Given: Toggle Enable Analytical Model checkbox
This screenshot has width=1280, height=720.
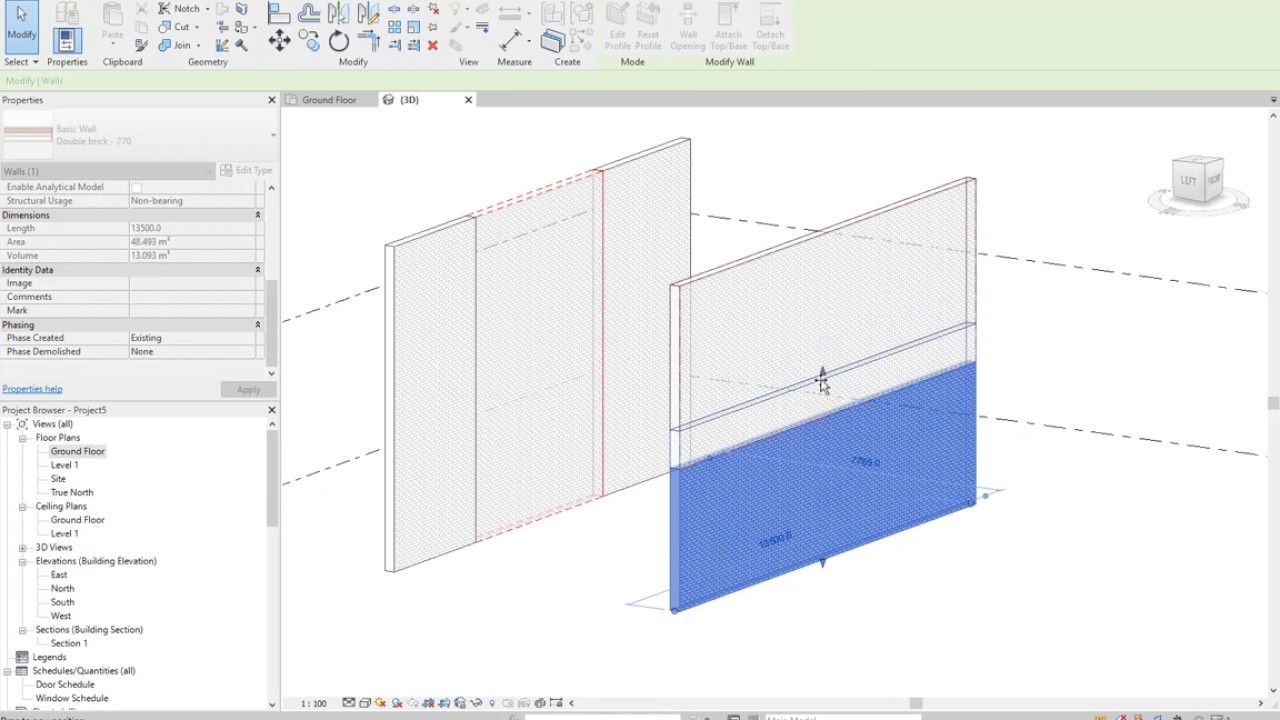Looking at the screenshot, I should tap(137, 187).
